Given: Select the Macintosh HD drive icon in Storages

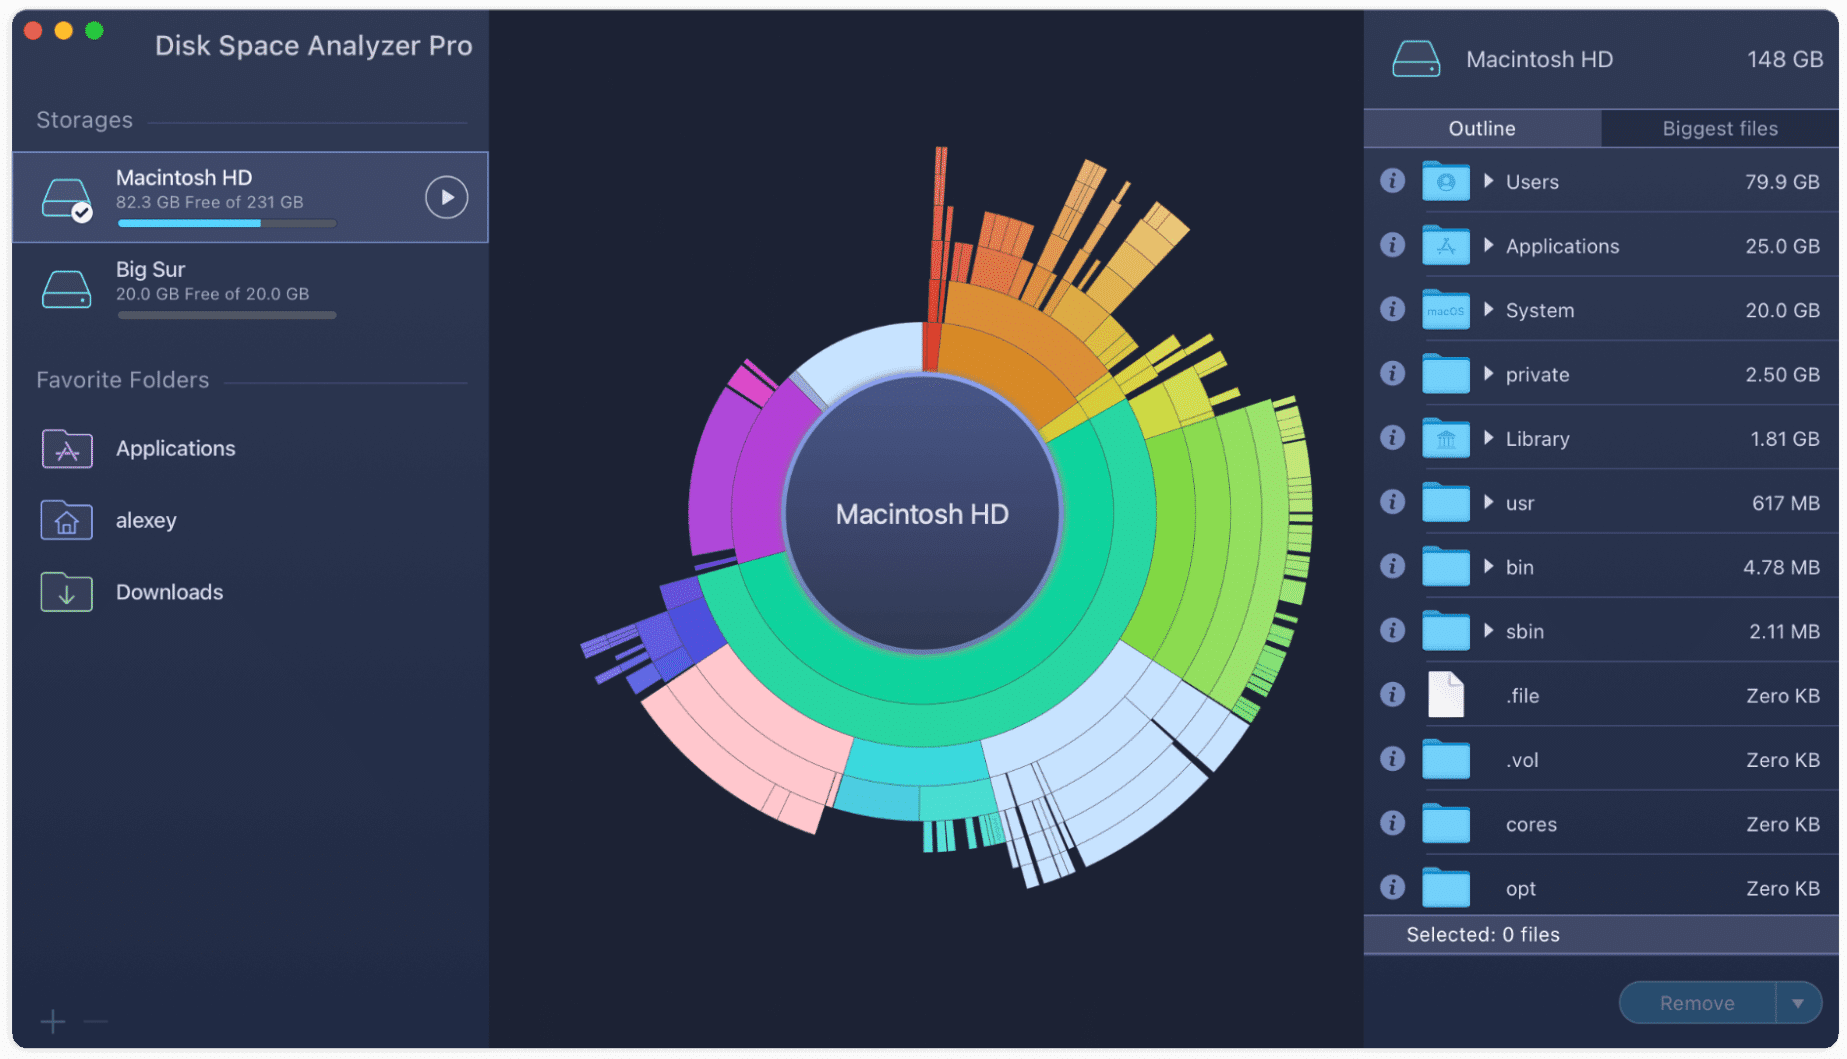Looking at the screenshot, I should click(67, 199).
